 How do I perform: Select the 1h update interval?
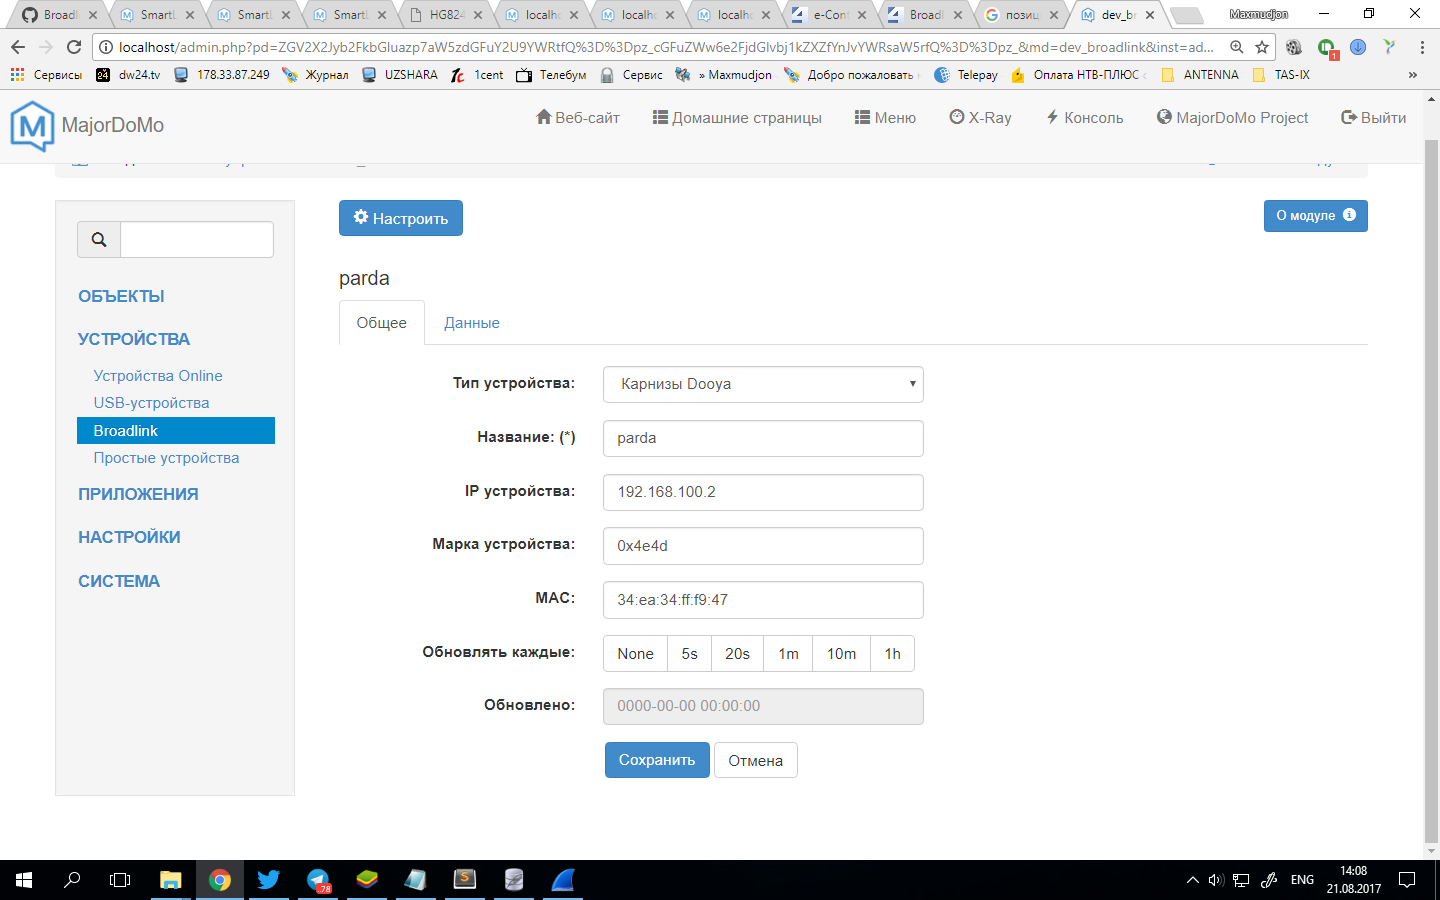click(893, 654)
